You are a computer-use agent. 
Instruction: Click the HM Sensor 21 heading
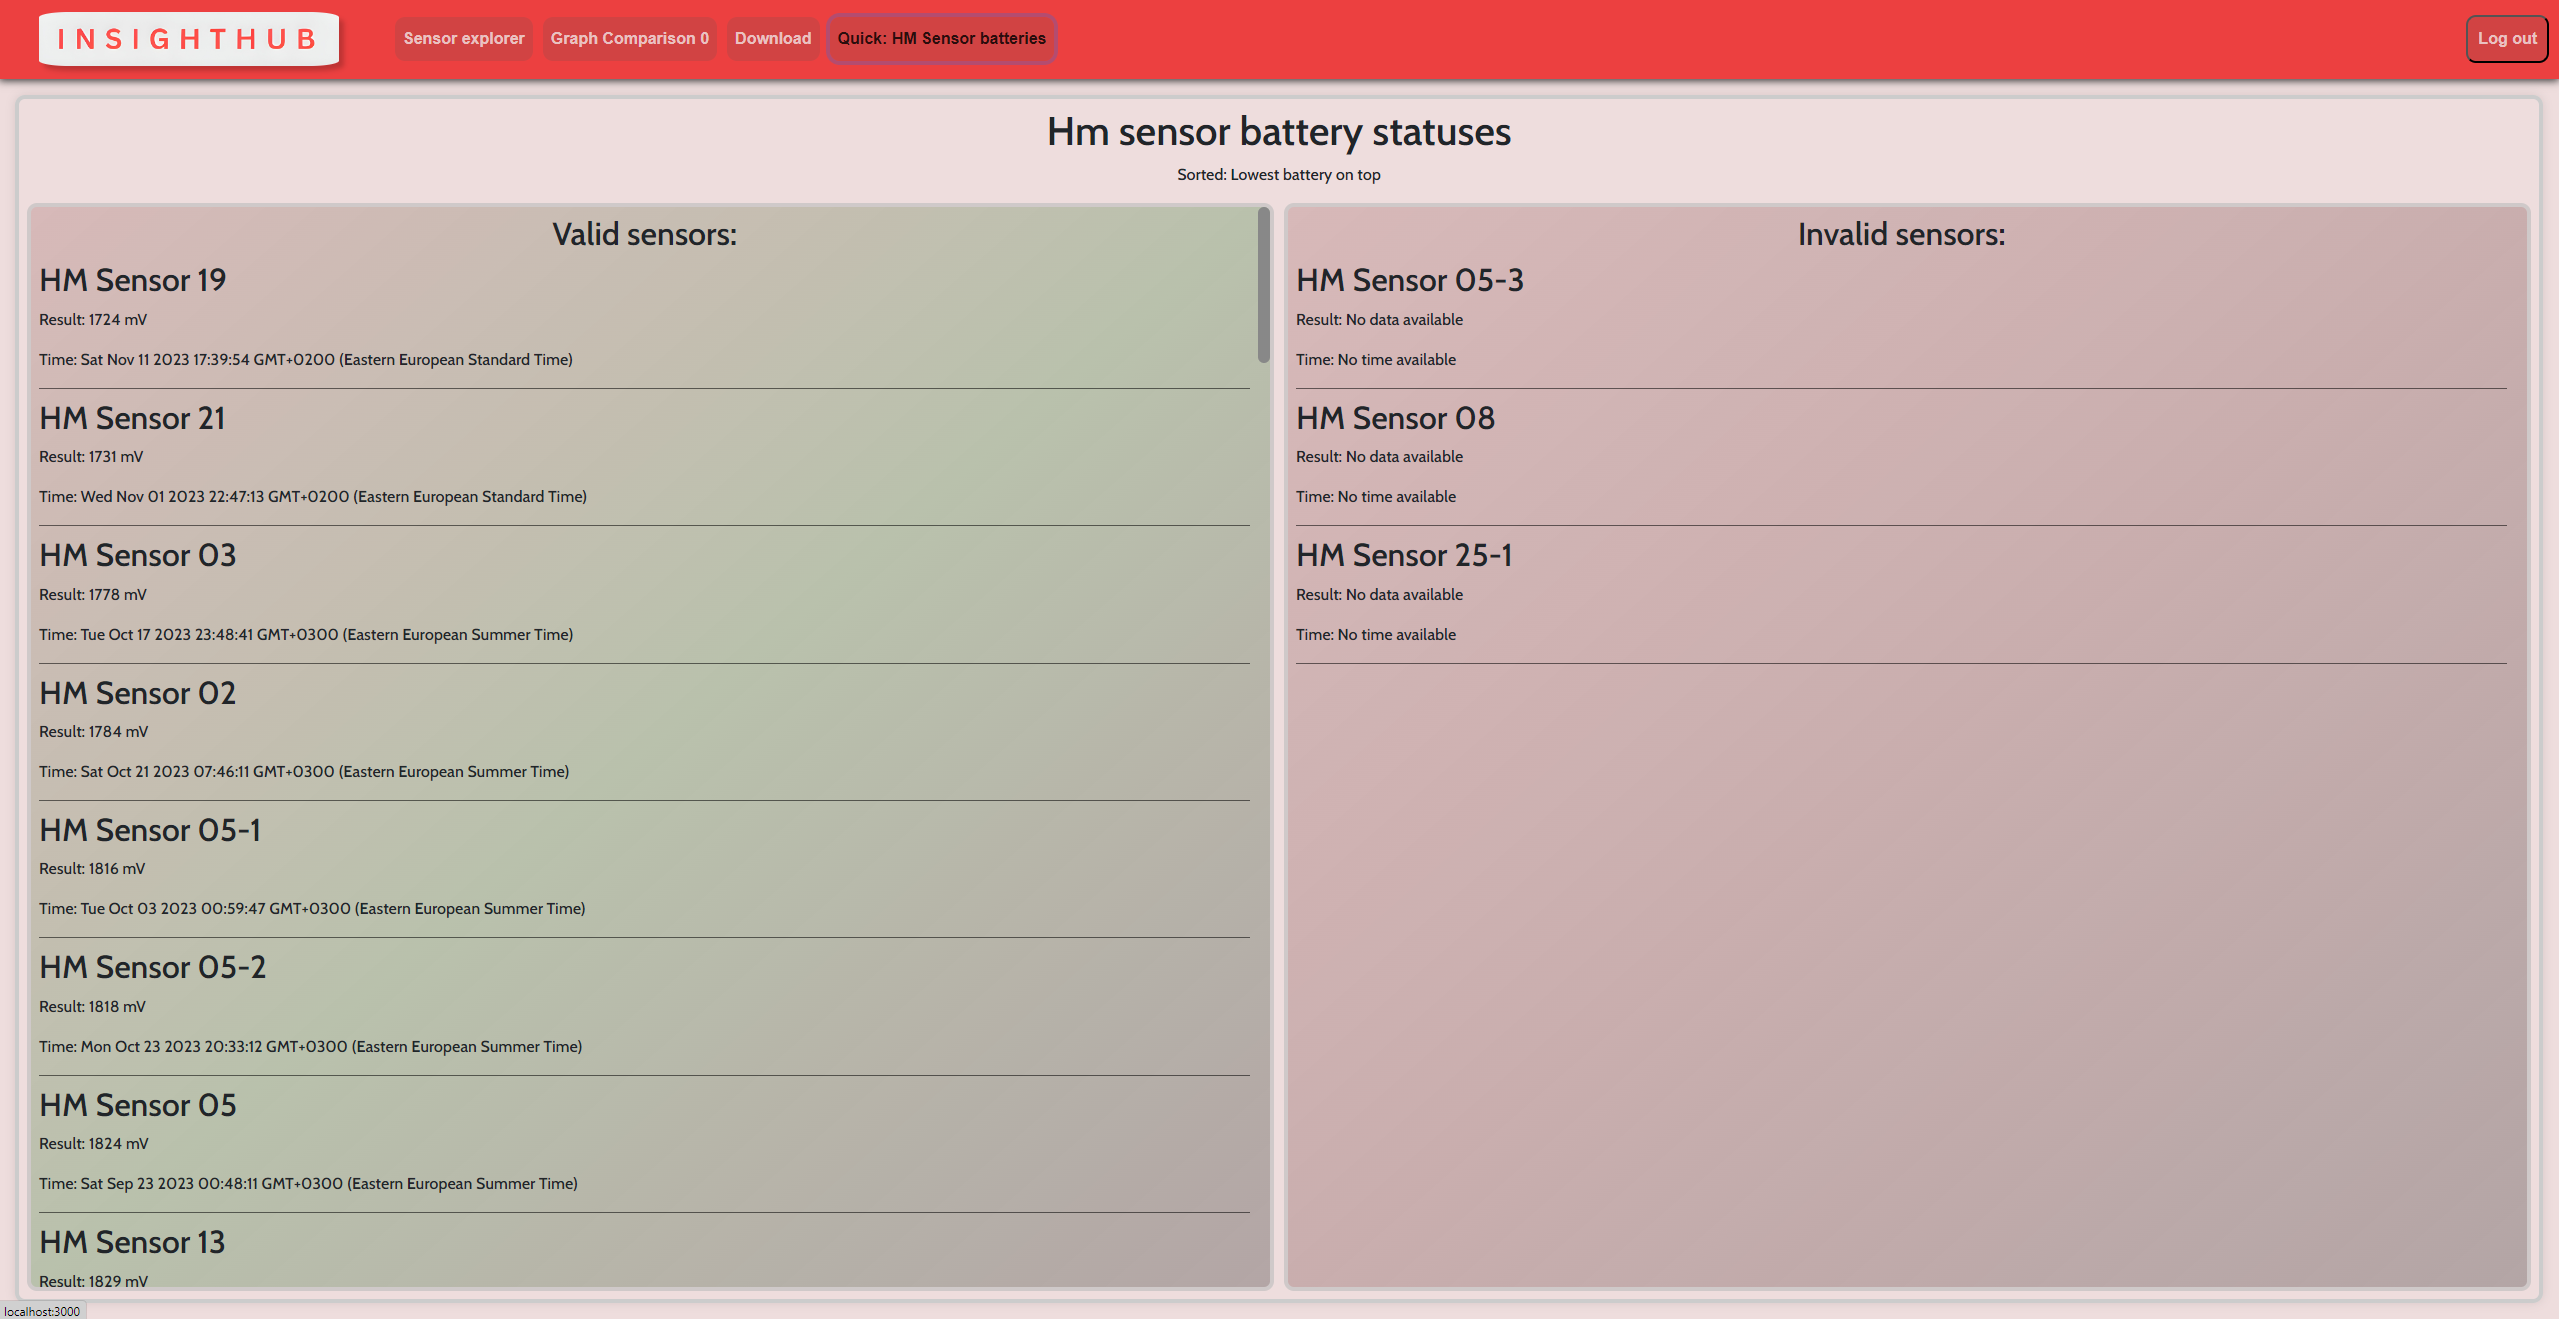coord(132,418)
